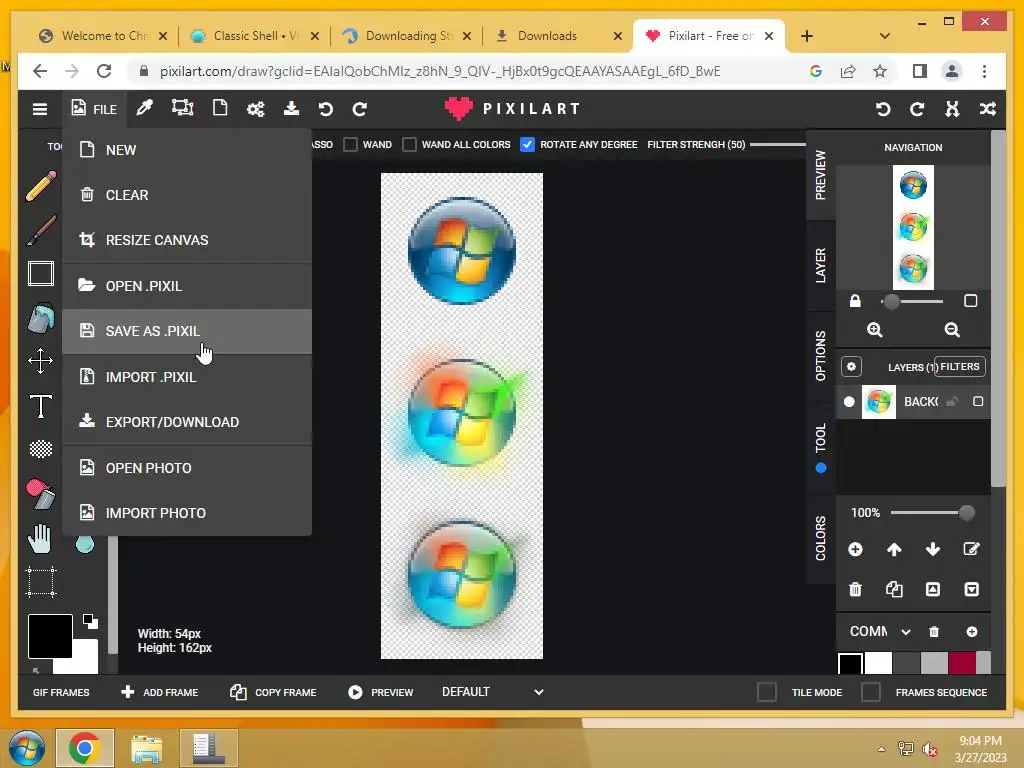
Task: Select the hand pan tool
Action: click(39, 539)
